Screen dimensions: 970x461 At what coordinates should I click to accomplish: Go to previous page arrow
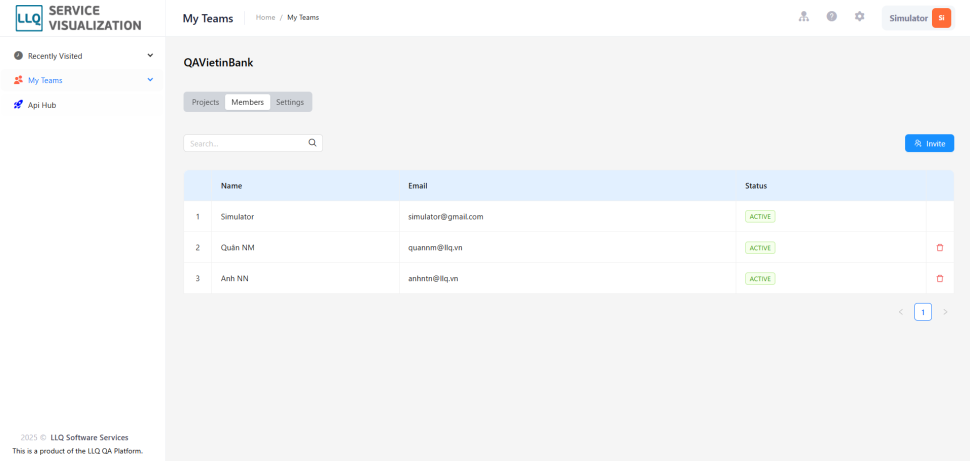coord(901,312)
